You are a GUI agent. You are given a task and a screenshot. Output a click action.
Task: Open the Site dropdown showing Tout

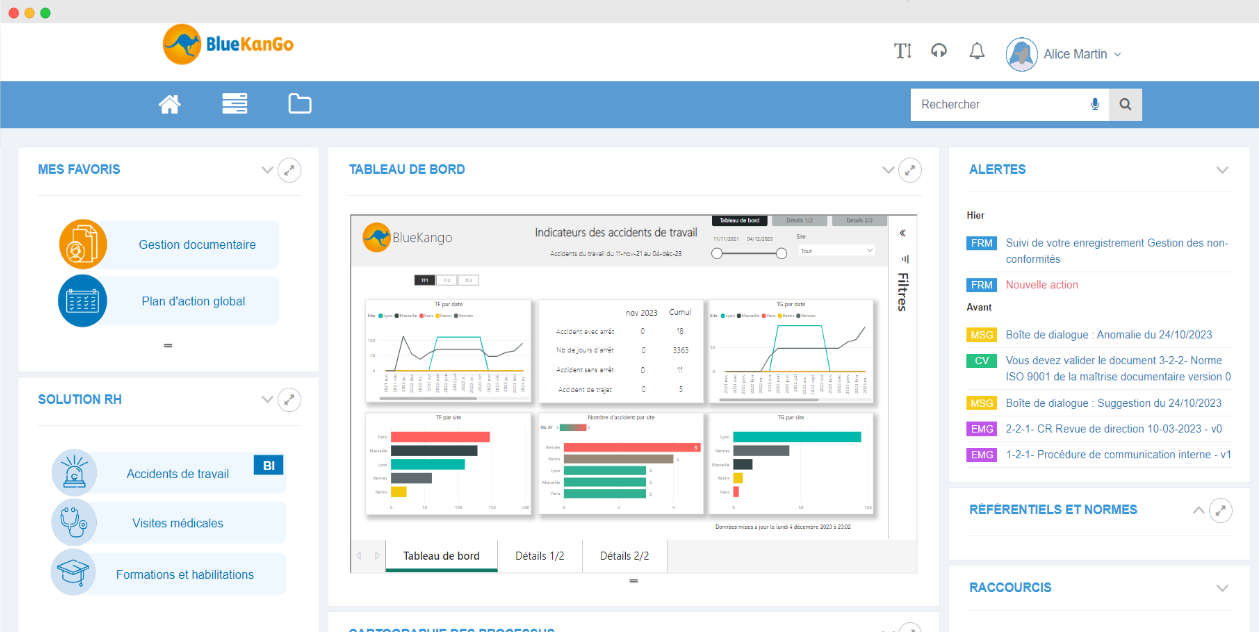pyautogui.click(x=836, y=251)
